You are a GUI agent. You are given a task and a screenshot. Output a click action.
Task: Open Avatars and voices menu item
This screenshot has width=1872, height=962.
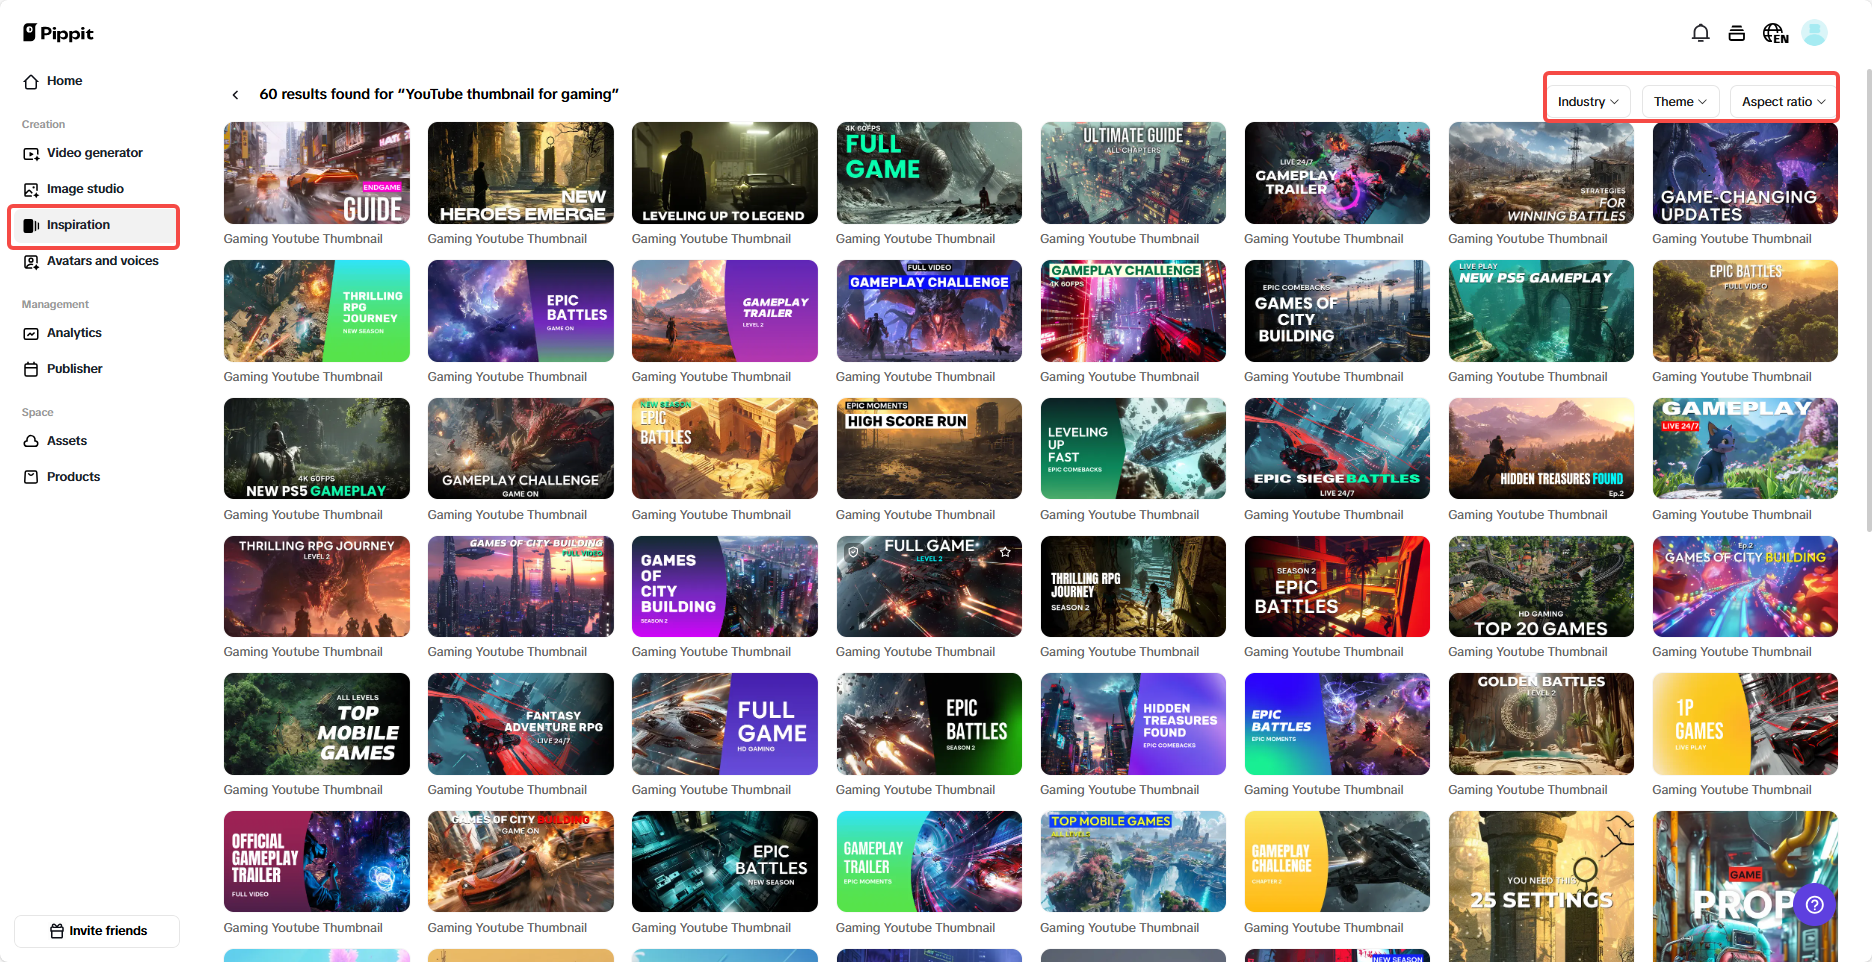(94, 262)
